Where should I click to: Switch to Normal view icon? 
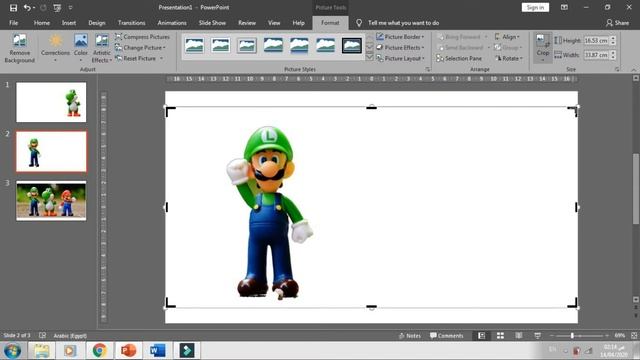point(482,336)
